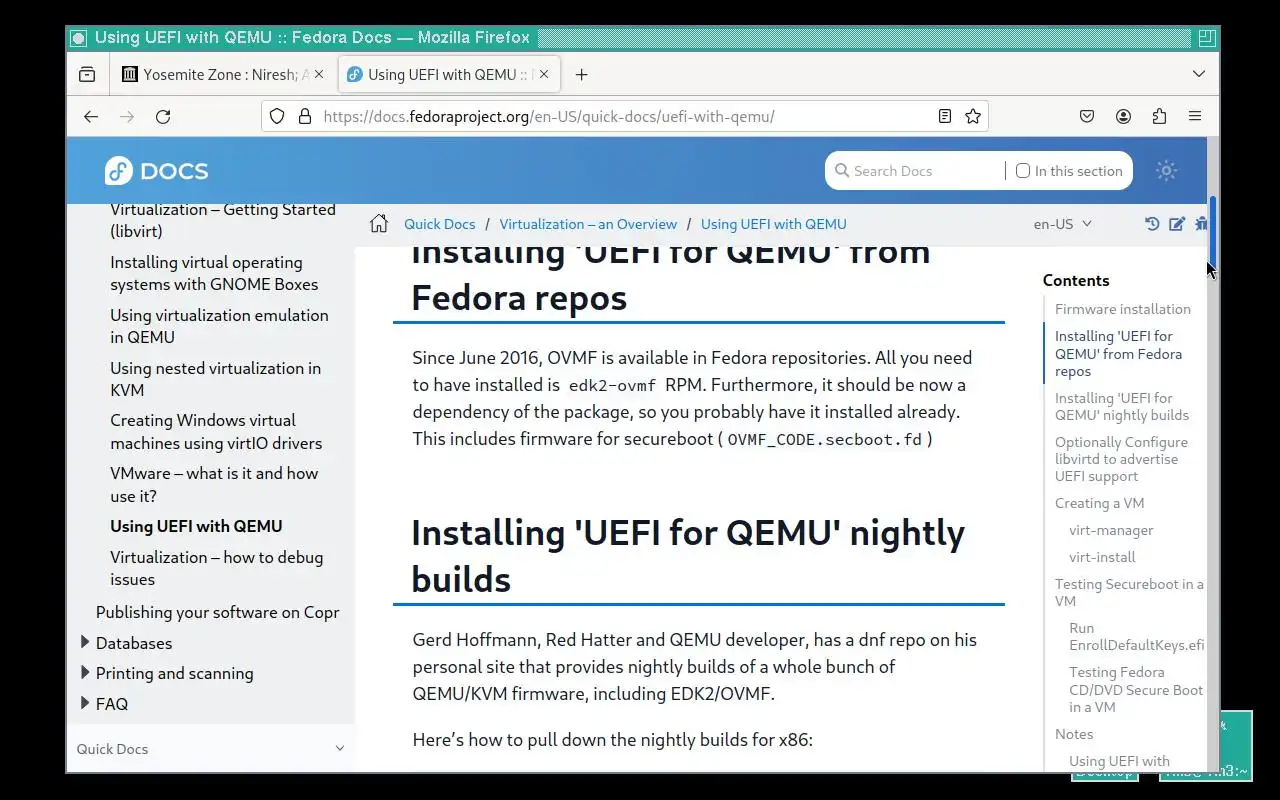Click the search magnifier icon

coord(842,171)
